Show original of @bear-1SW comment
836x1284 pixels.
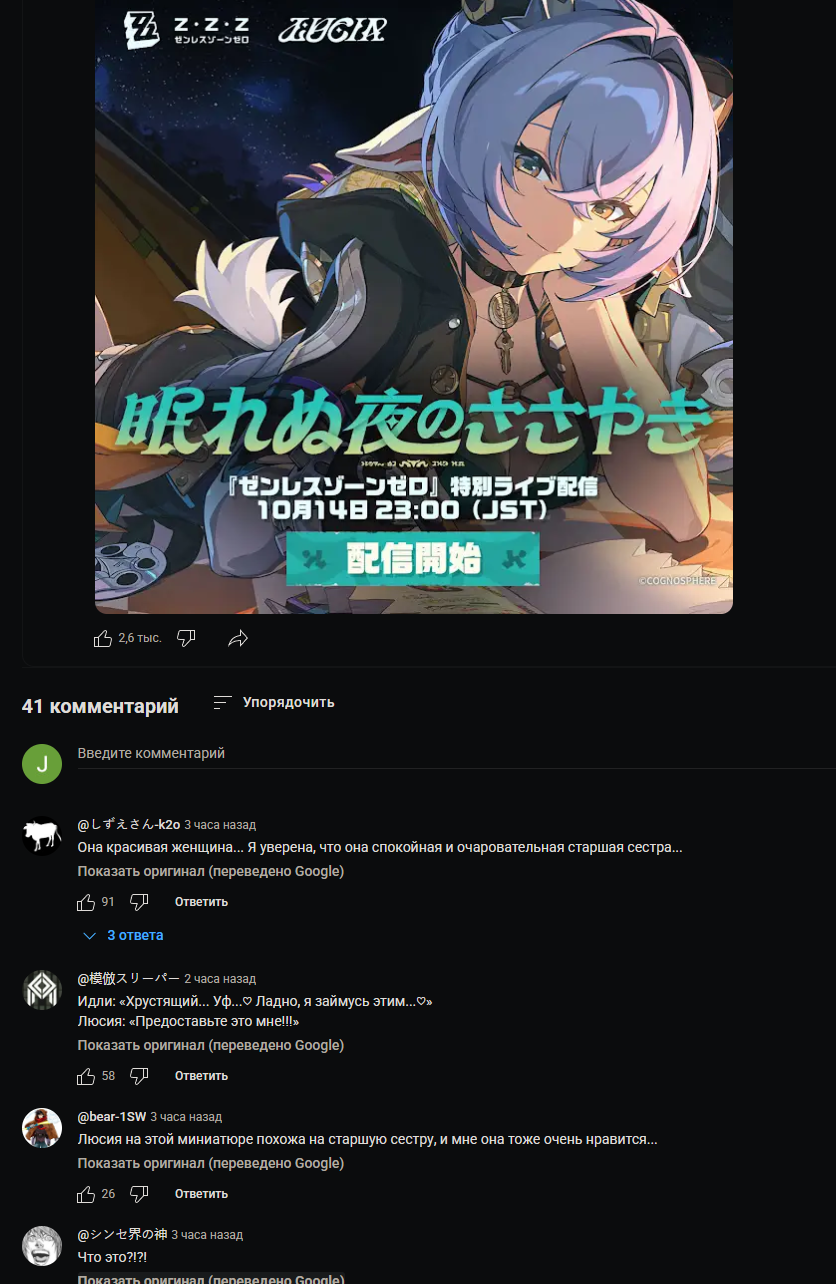(x=211, y=1164)
